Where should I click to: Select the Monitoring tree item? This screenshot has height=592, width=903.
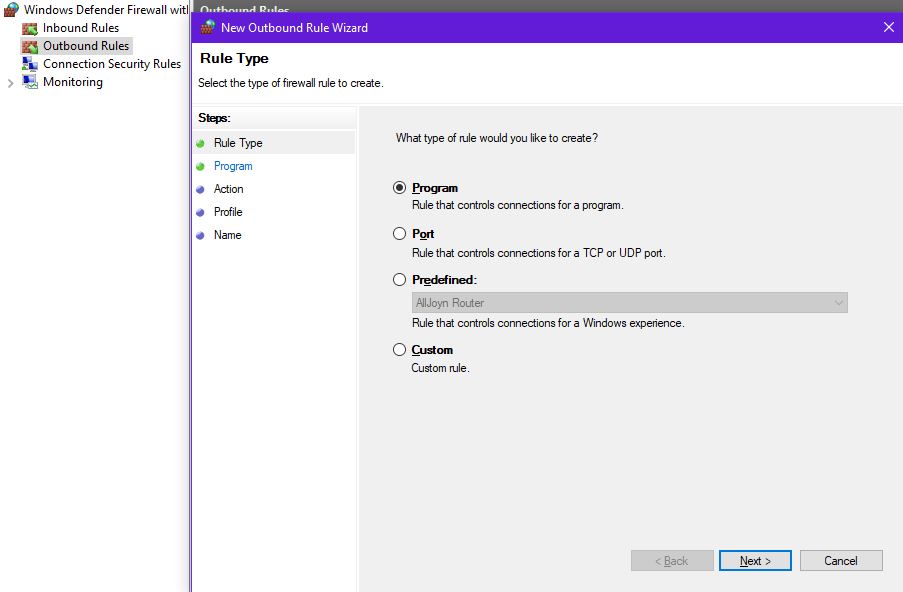pos(73,82)
